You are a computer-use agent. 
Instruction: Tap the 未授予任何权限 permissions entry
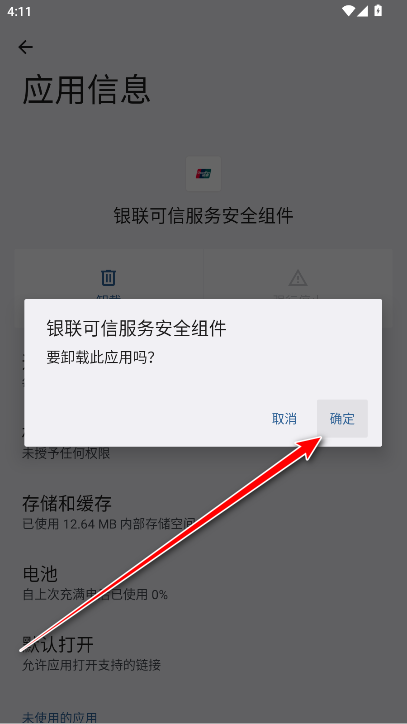66,453
